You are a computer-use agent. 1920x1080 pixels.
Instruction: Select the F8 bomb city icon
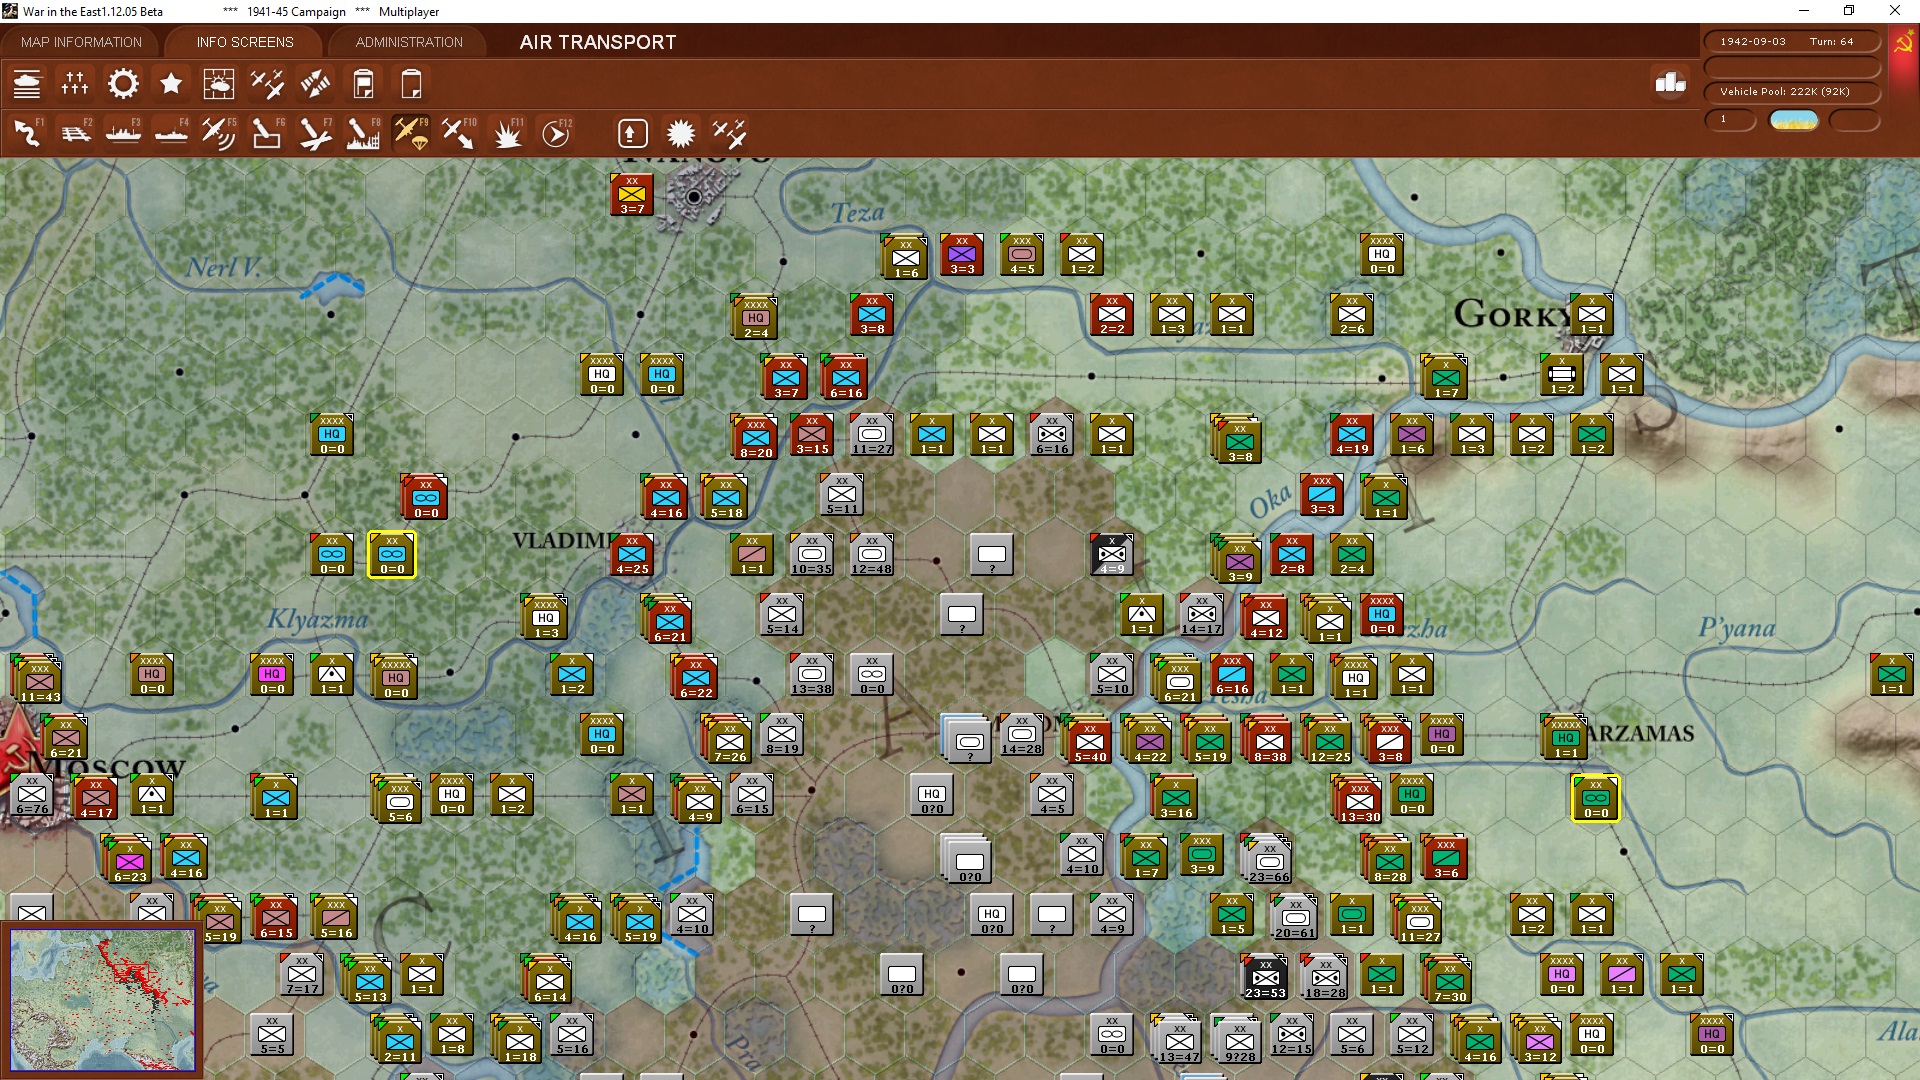pos(363,133)
